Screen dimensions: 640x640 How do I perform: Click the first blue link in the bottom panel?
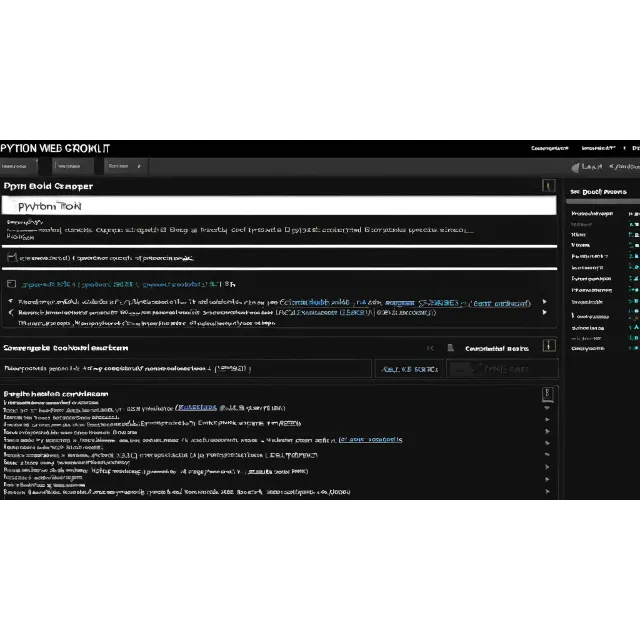pos(197,408)
